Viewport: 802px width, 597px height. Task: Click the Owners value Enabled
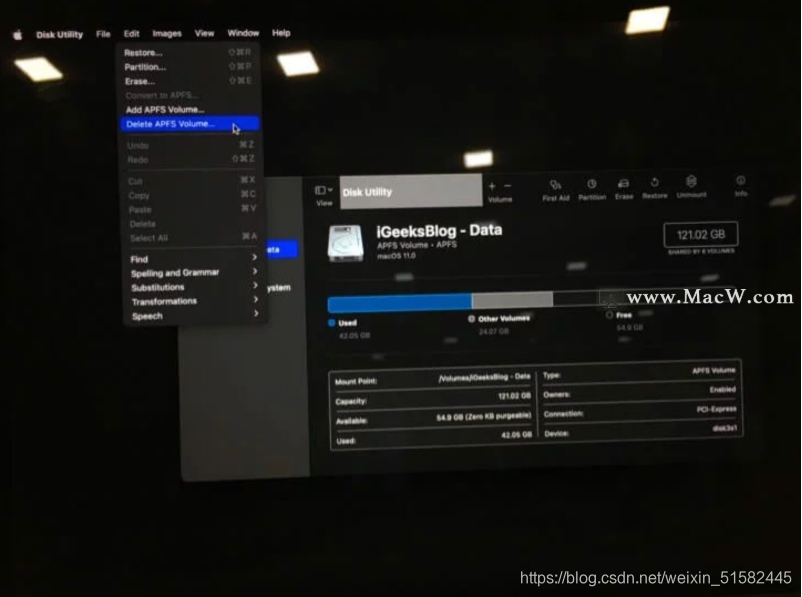(722, 390)
